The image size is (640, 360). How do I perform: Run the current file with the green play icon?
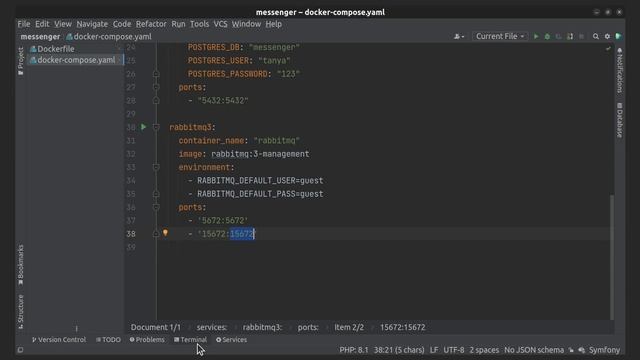[536, 36]
